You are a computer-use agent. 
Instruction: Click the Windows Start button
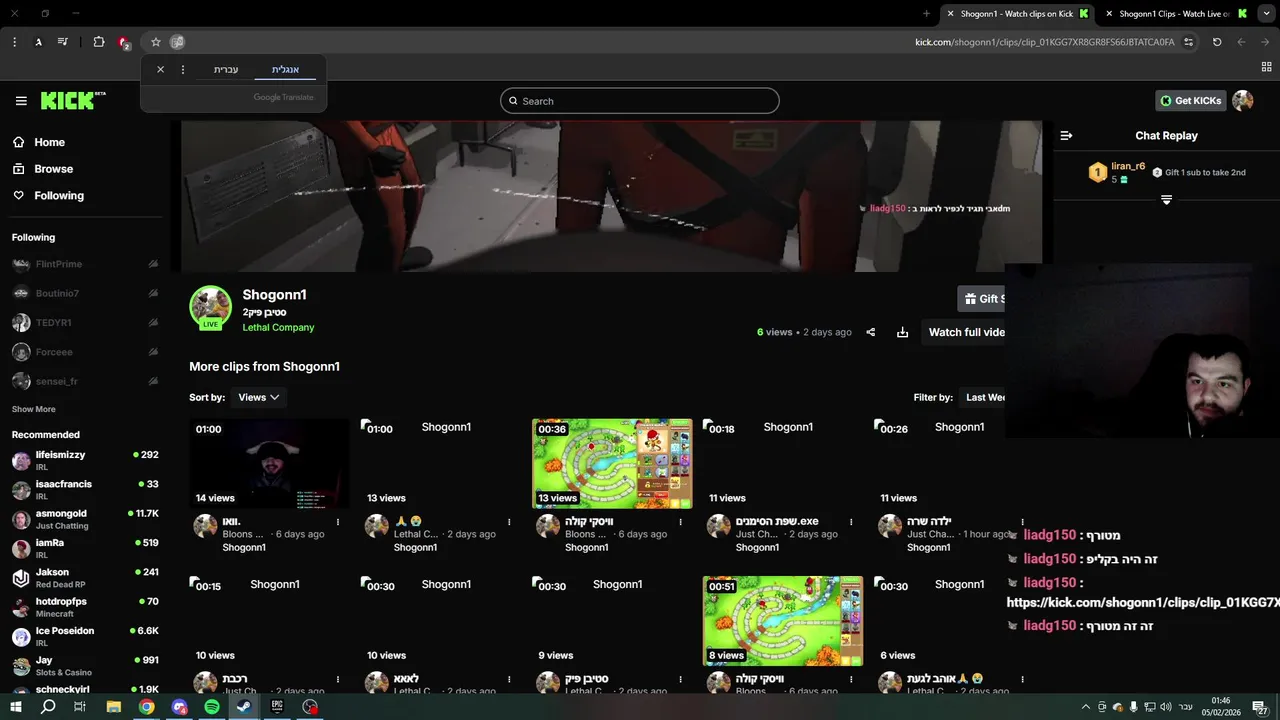pos(16,706)
